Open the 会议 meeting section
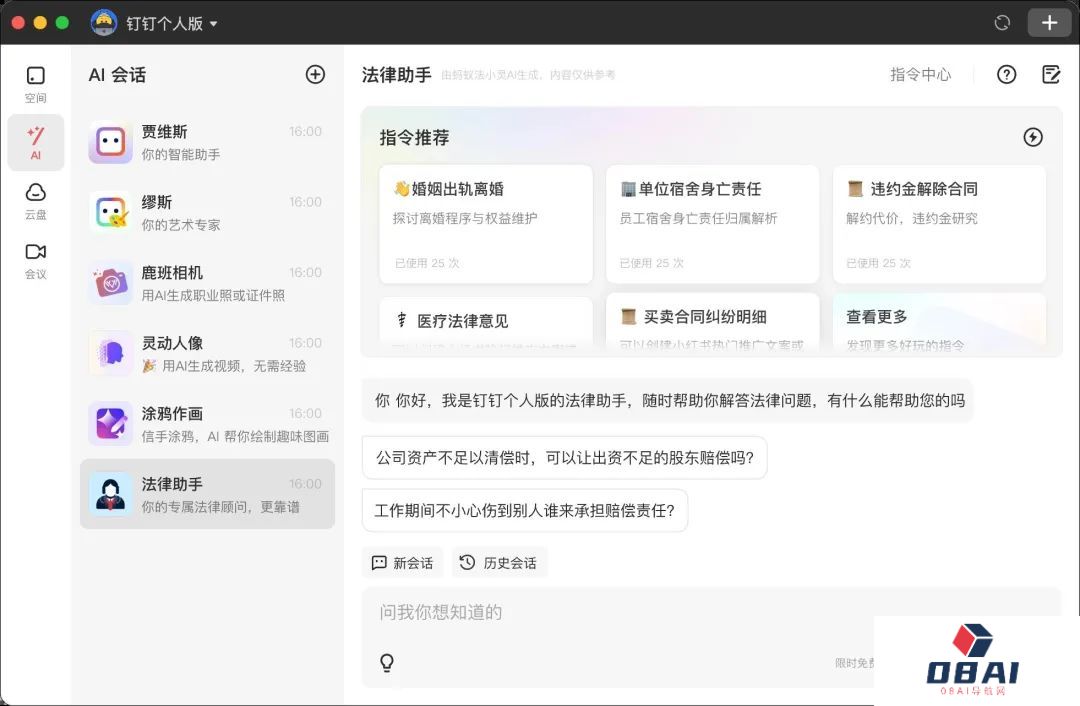1080x706 pixels. point(36,261)
